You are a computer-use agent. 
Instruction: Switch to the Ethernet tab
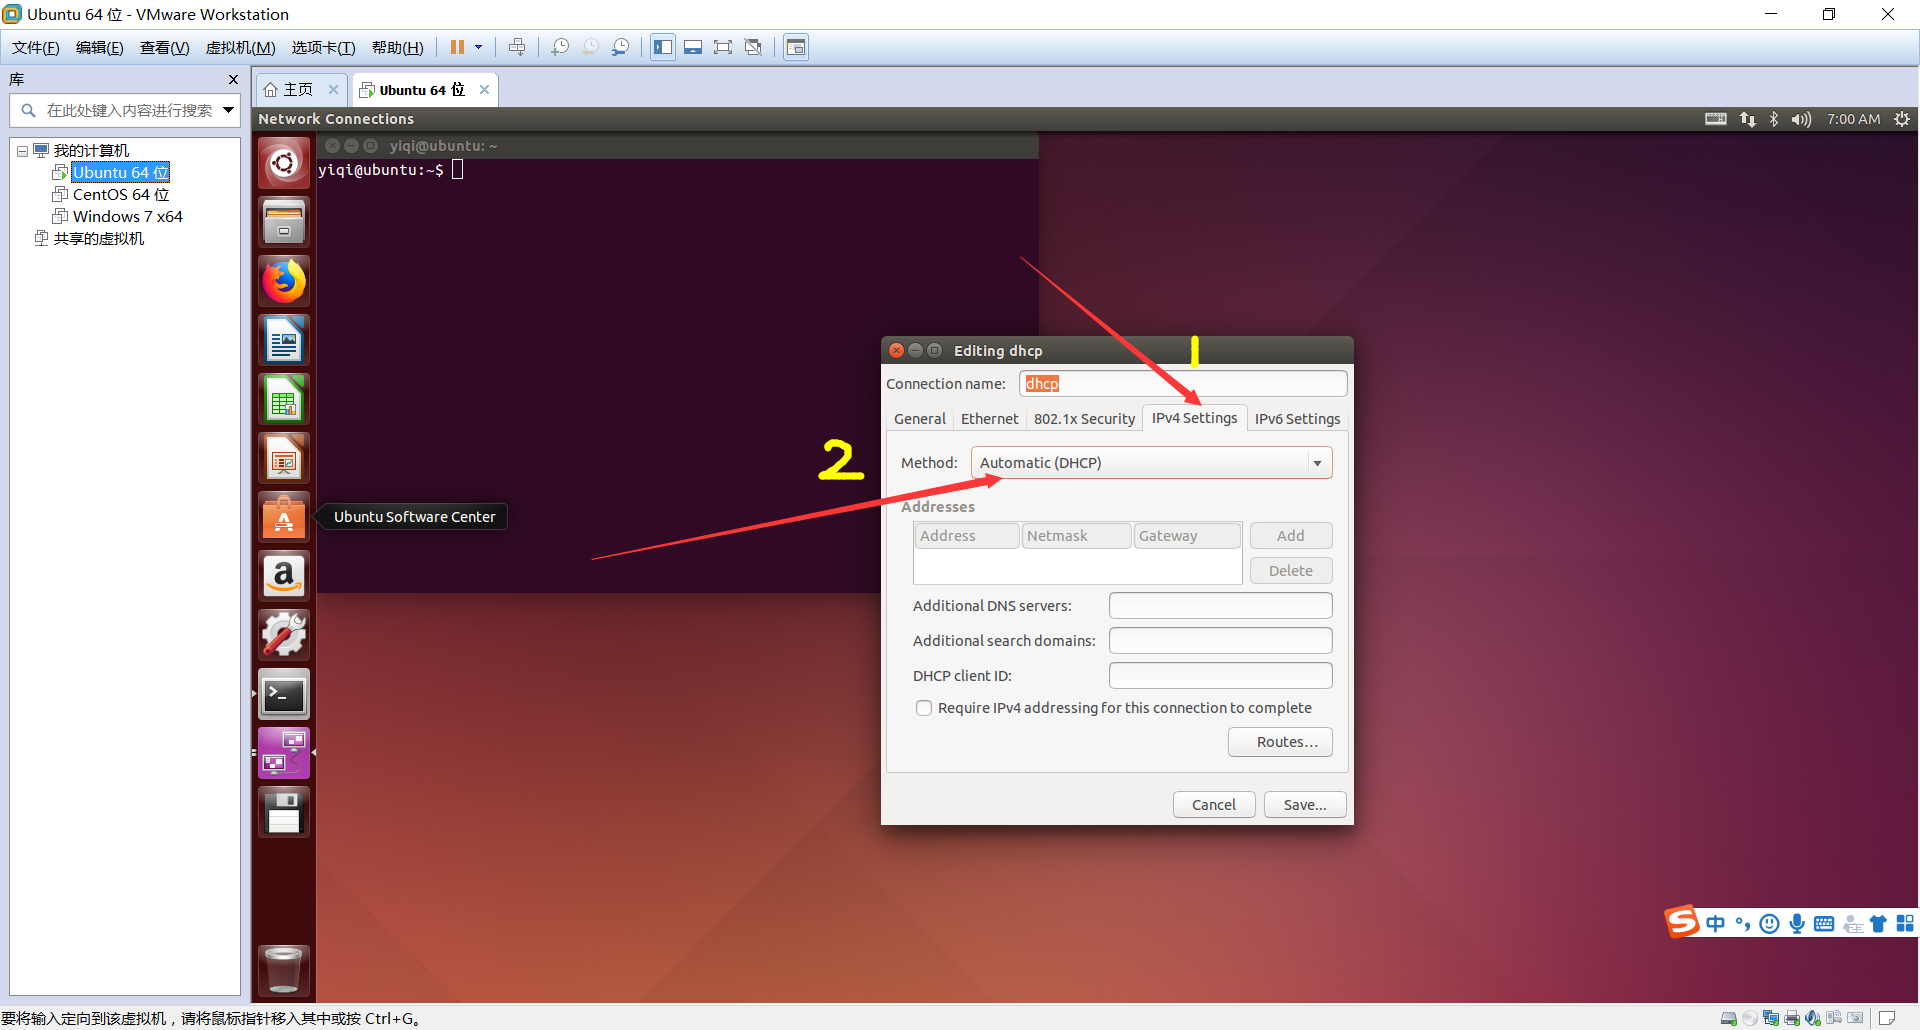[x=989, y=419]
